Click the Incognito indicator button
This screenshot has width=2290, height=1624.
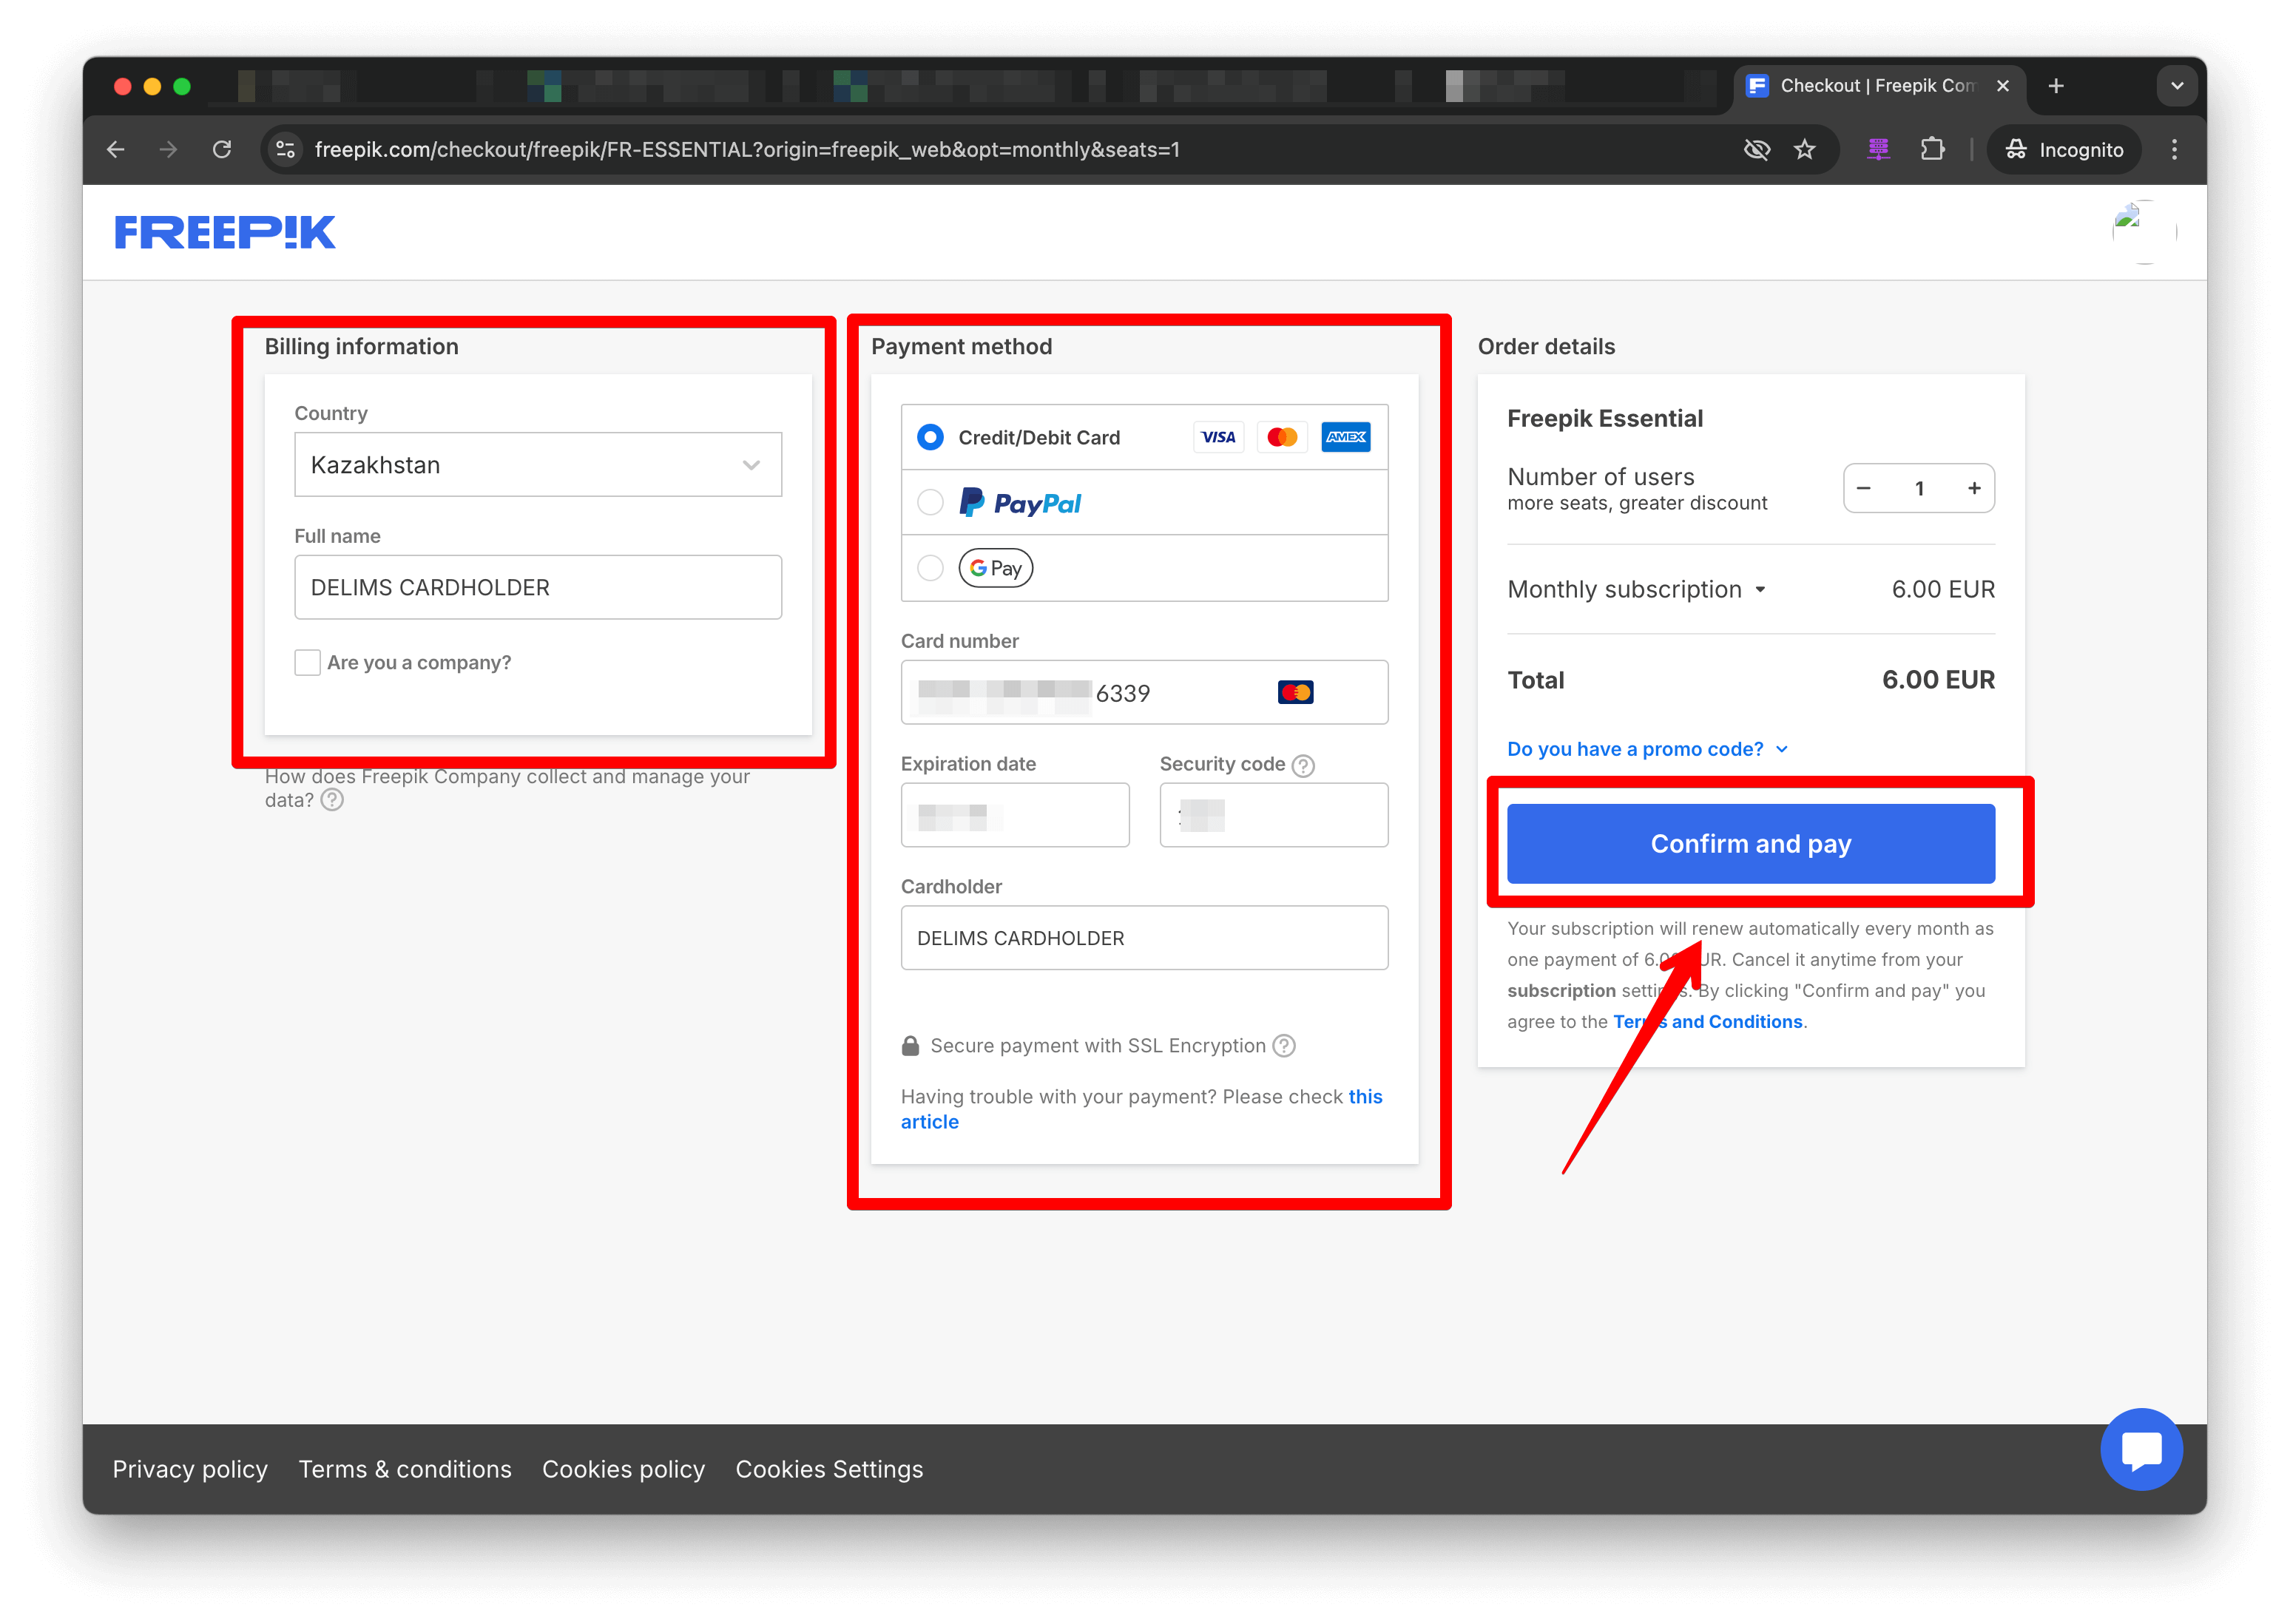coord(2064,149)
